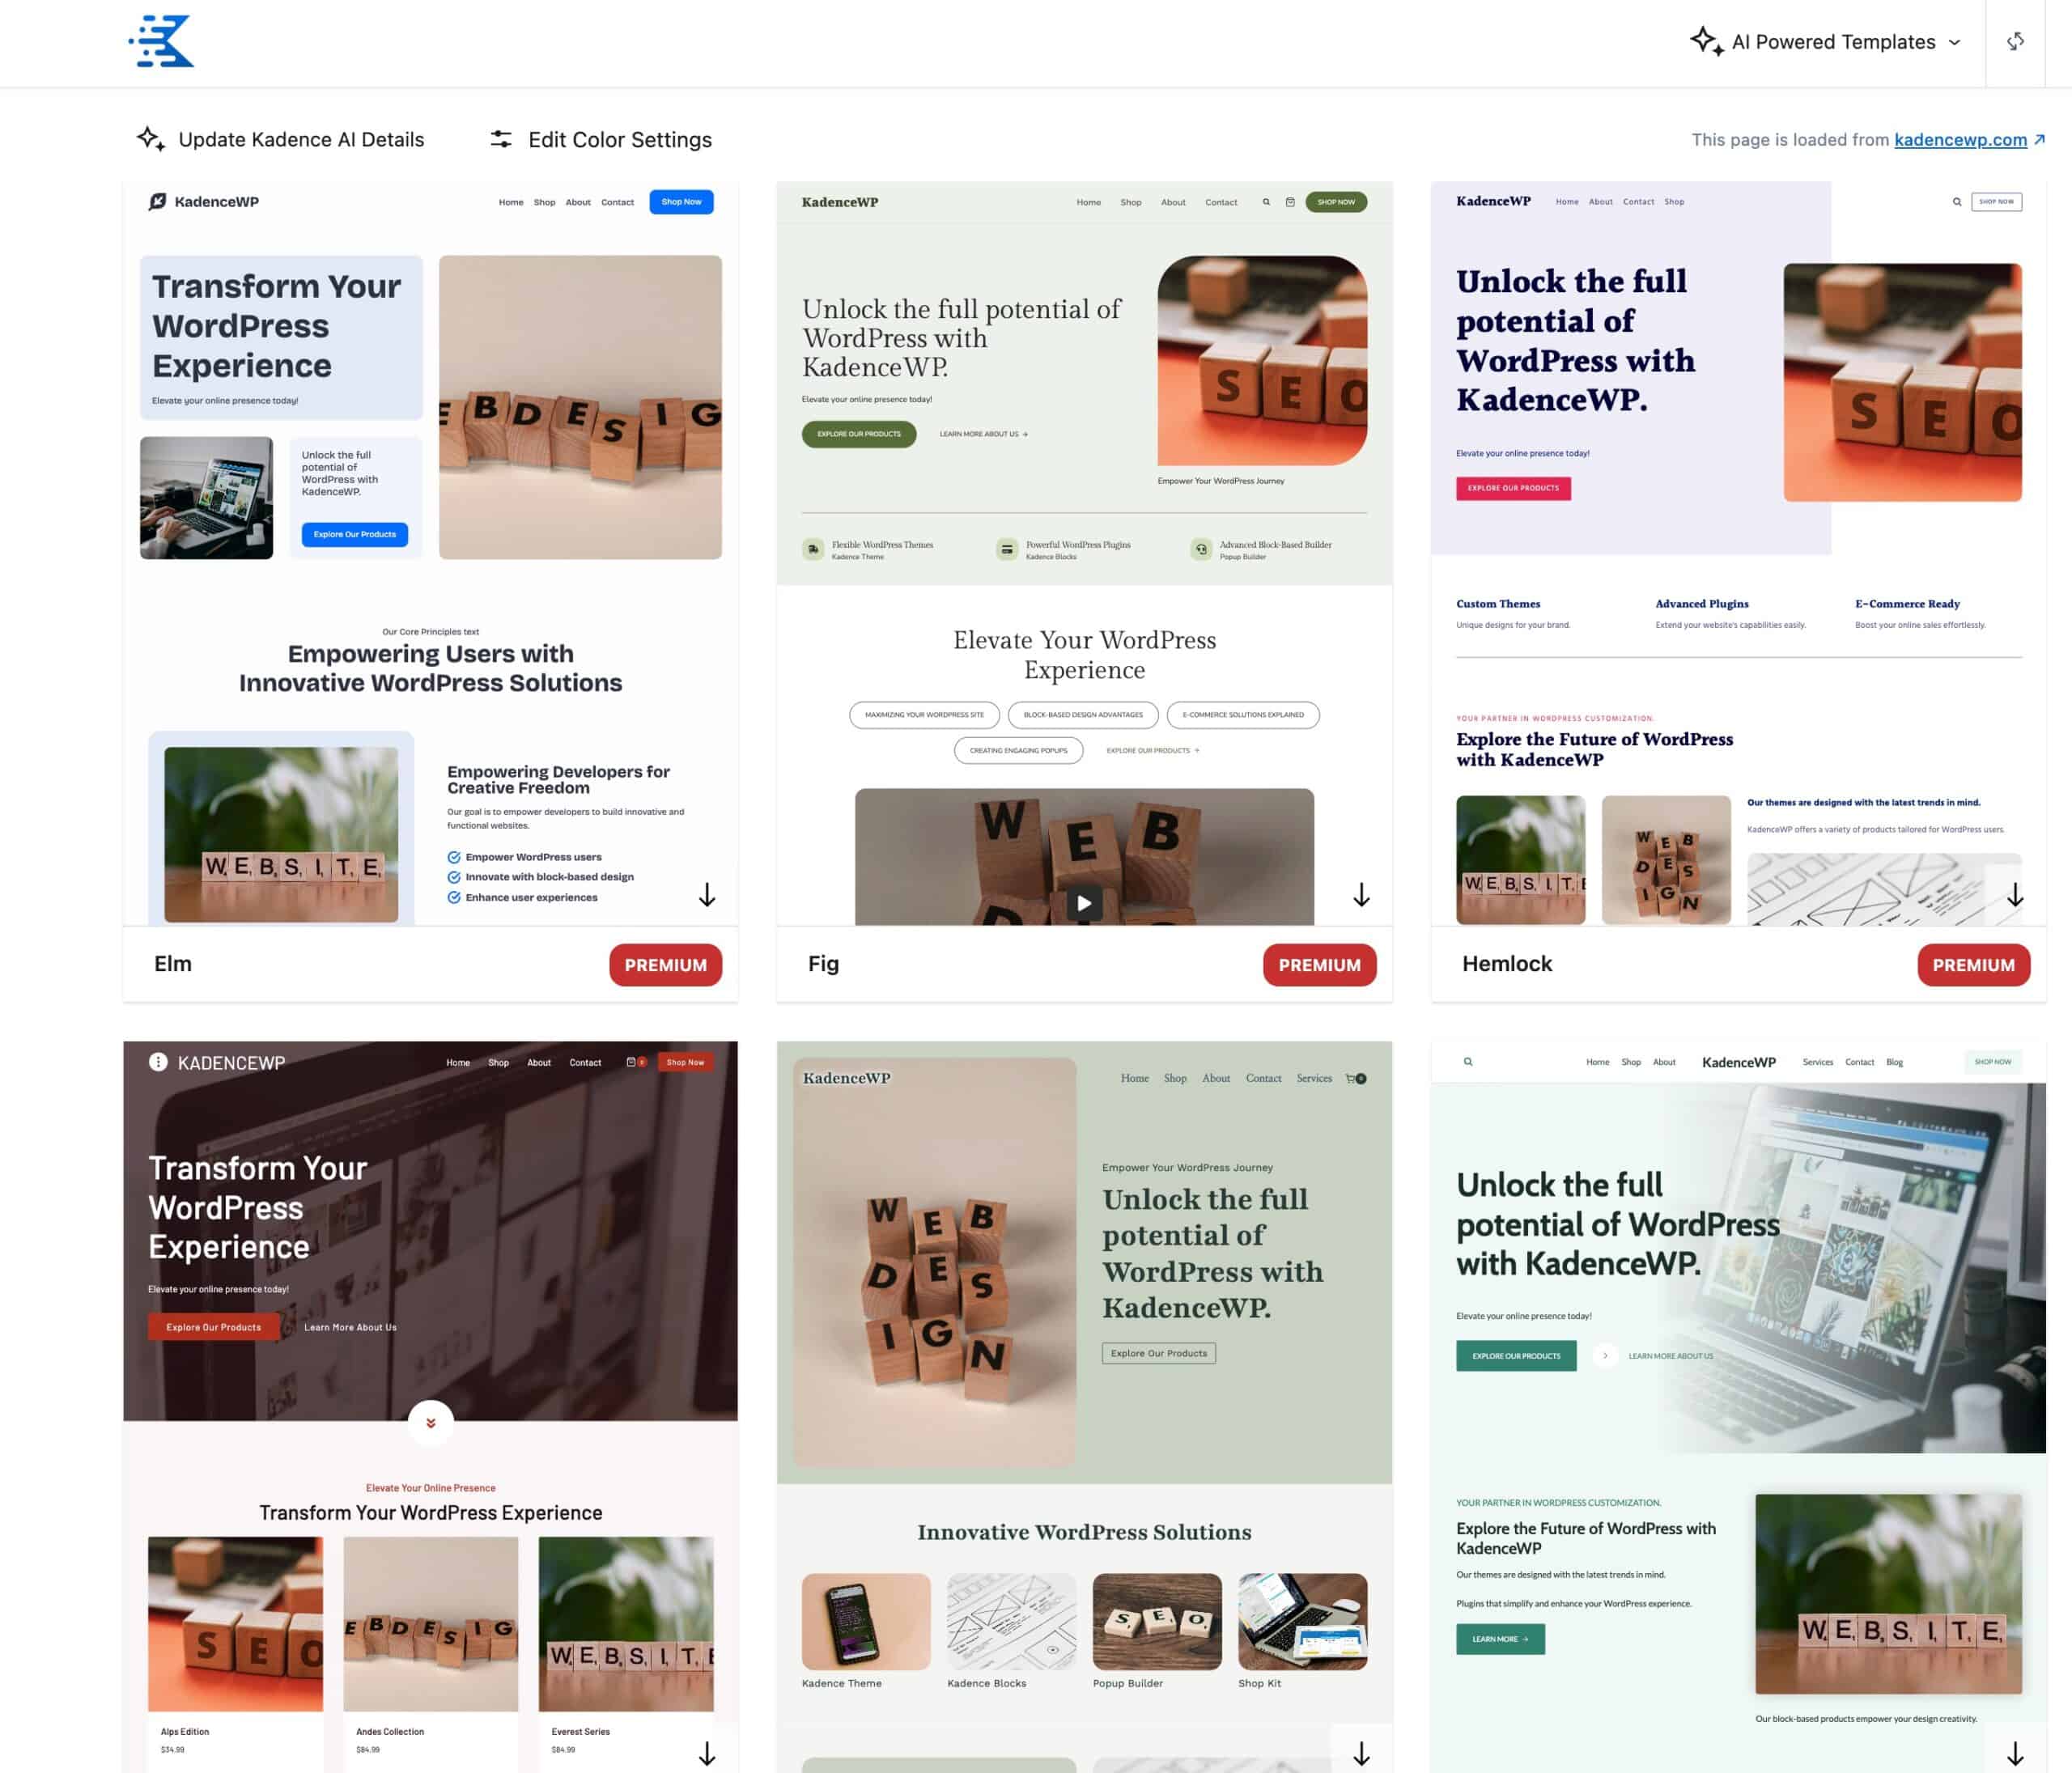The height and width of the screenshot is (1773, 2072).
Task: Click the green SHOP NOW pill in the Fig preview
Action: [1336, 202]
